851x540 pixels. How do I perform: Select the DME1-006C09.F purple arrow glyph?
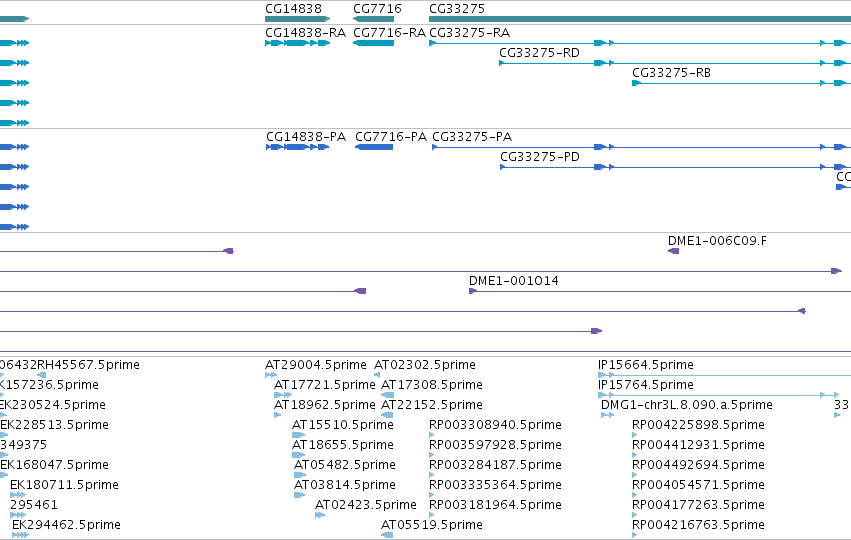(674, 251)
